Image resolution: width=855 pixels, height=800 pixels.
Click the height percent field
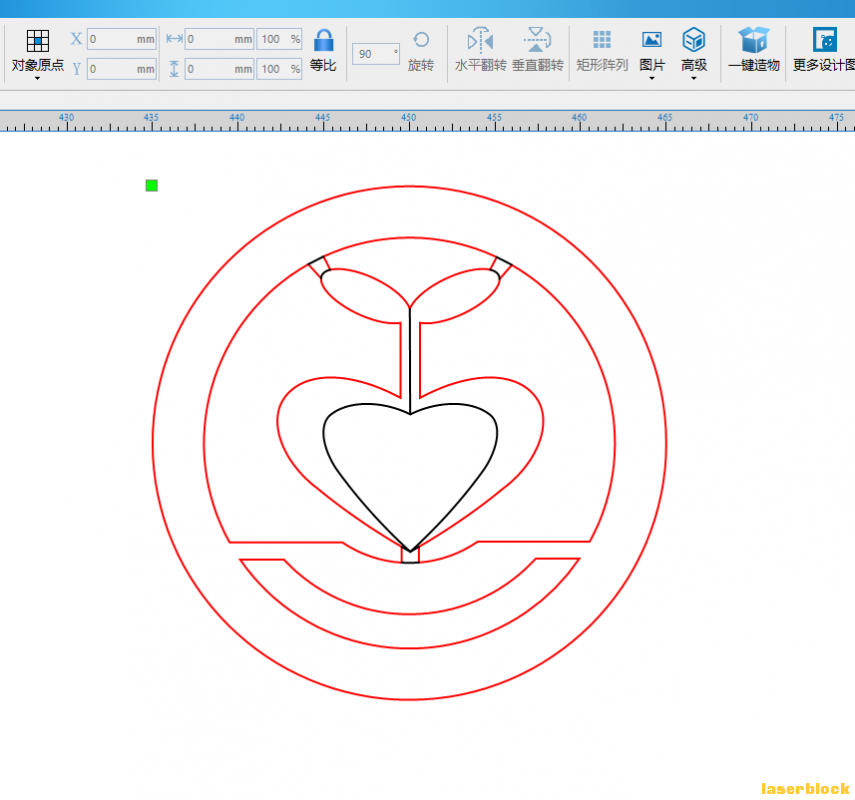point(279,69)
